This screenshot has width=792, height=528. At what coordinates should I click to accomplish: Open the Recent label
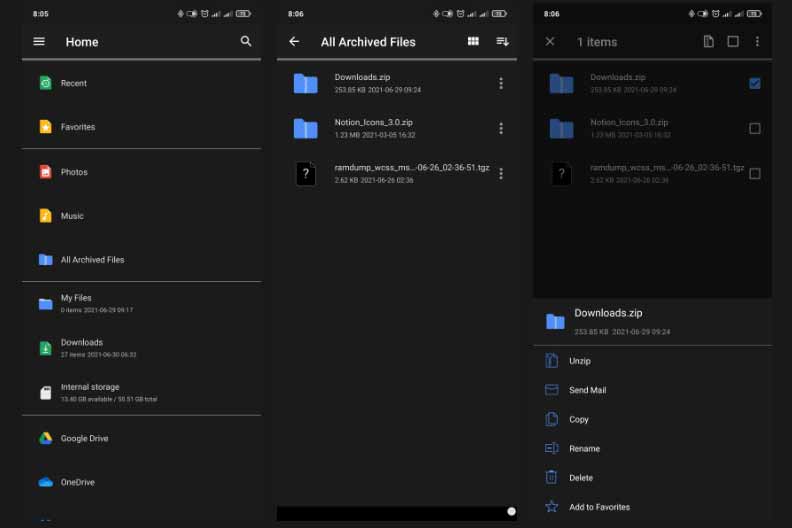(x=74, y=83)
